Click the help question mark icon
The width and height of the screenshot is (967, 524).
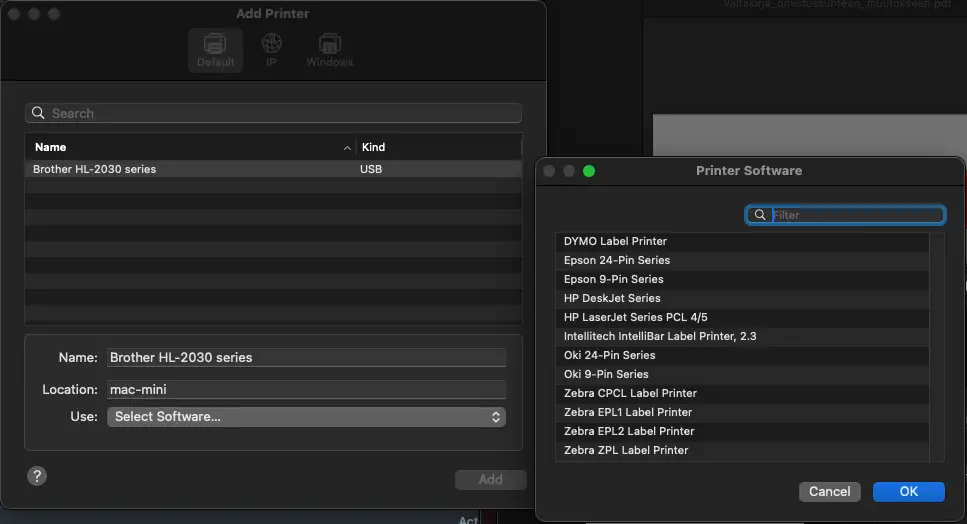pyautogui.click(x=38, y=476)
